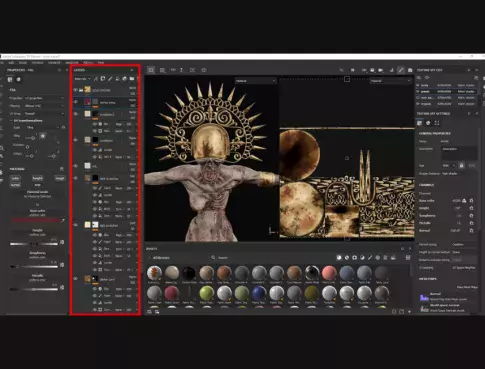Image resolution: width=485 pixels, height=369 pixels.
Task: Toggle the height channel button under Material
Action: click(x=37, y=178)
